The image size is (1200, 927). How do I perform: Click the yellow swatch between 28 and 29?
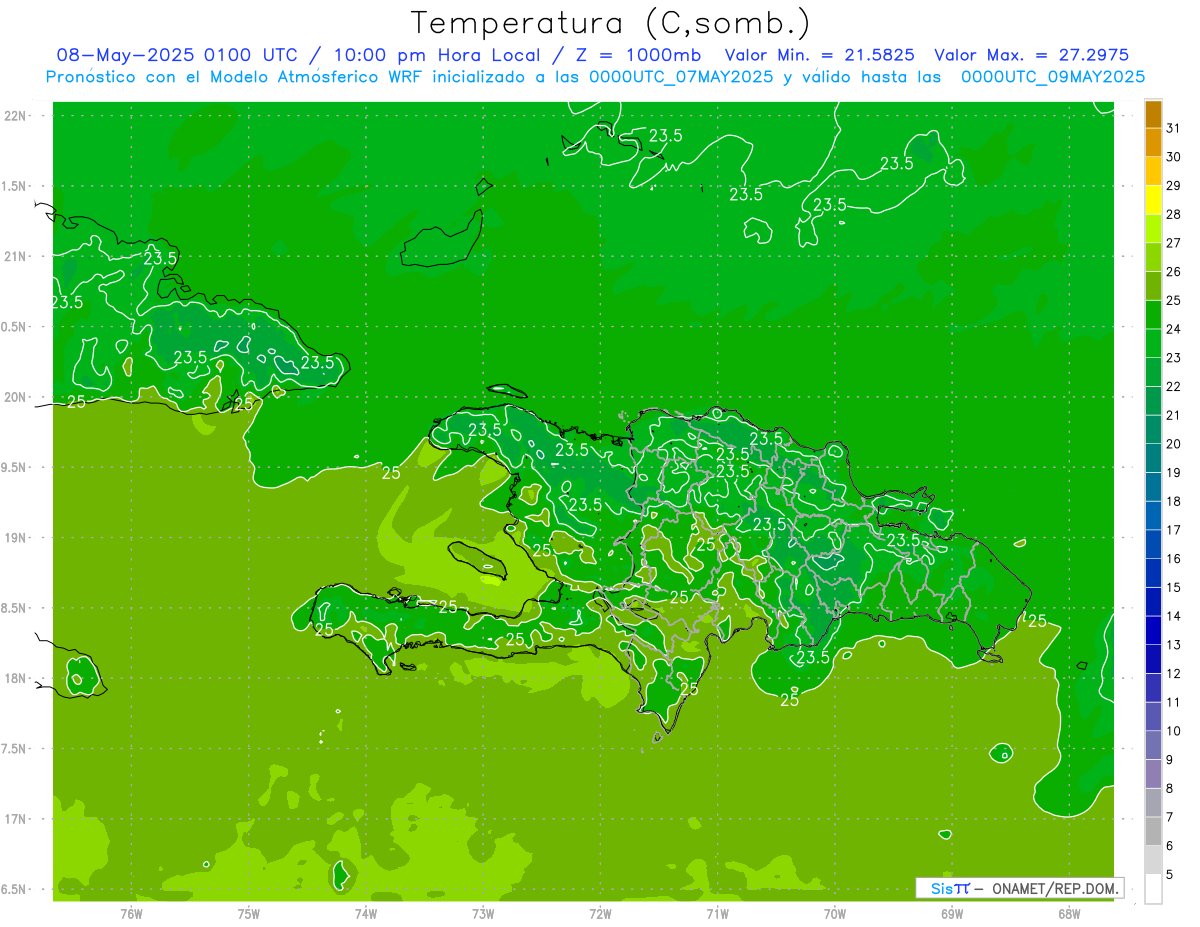point(1153,200)
